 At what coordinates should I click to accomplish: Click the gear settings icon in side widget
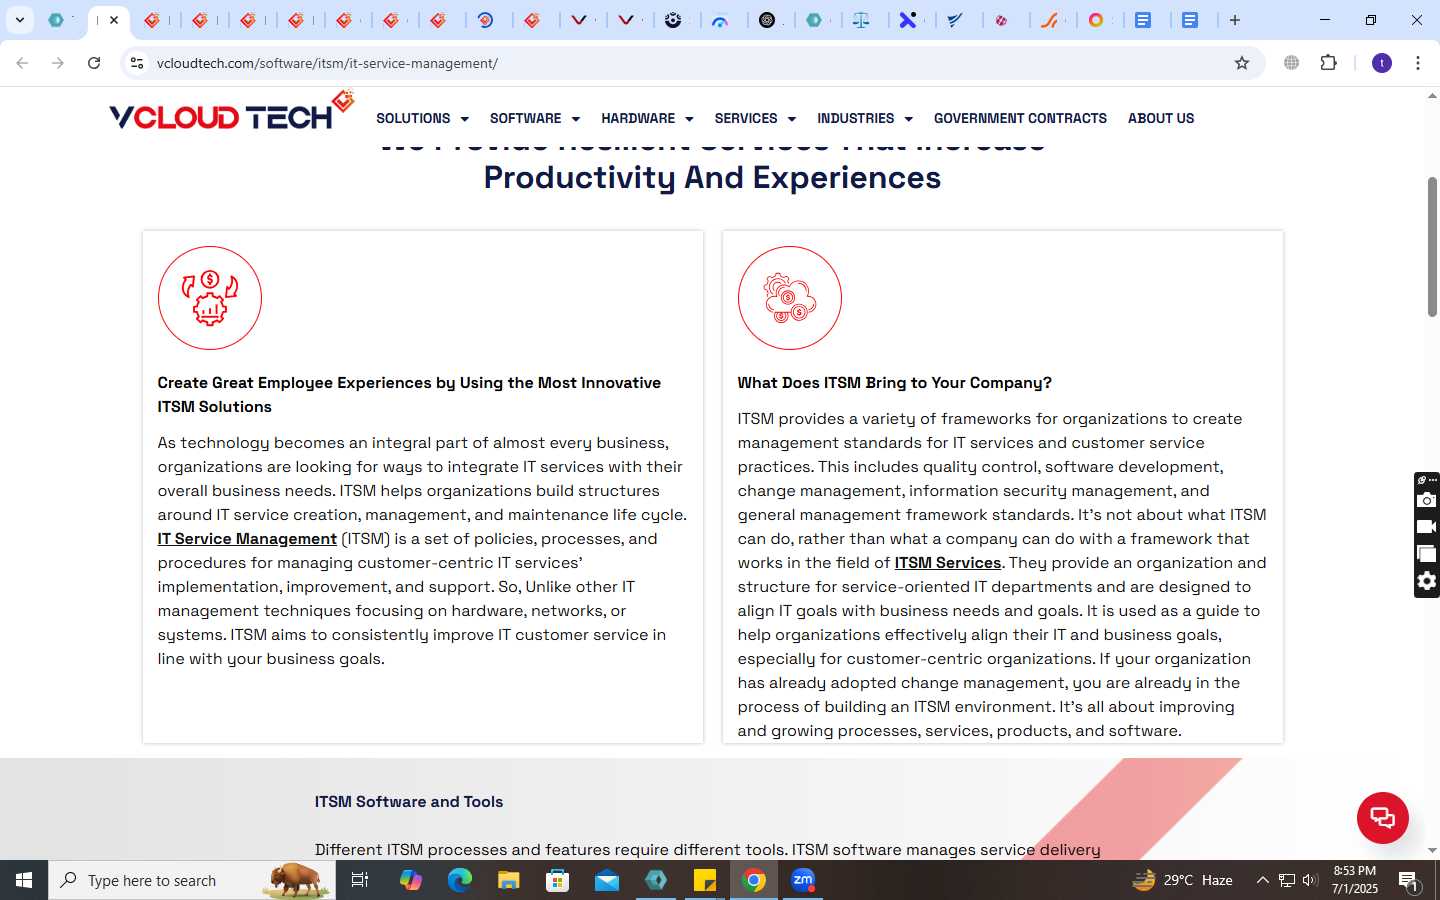1427,581
